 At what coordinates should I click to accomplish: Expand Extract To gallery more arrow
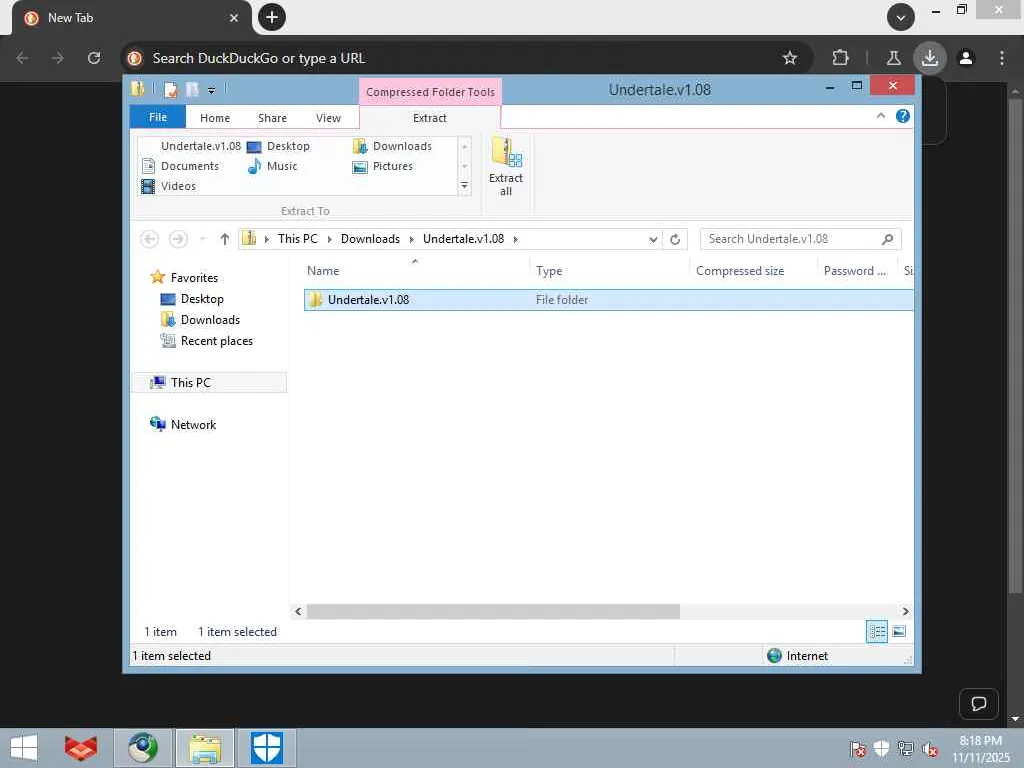pyautogui.click(x=464, y=186)
